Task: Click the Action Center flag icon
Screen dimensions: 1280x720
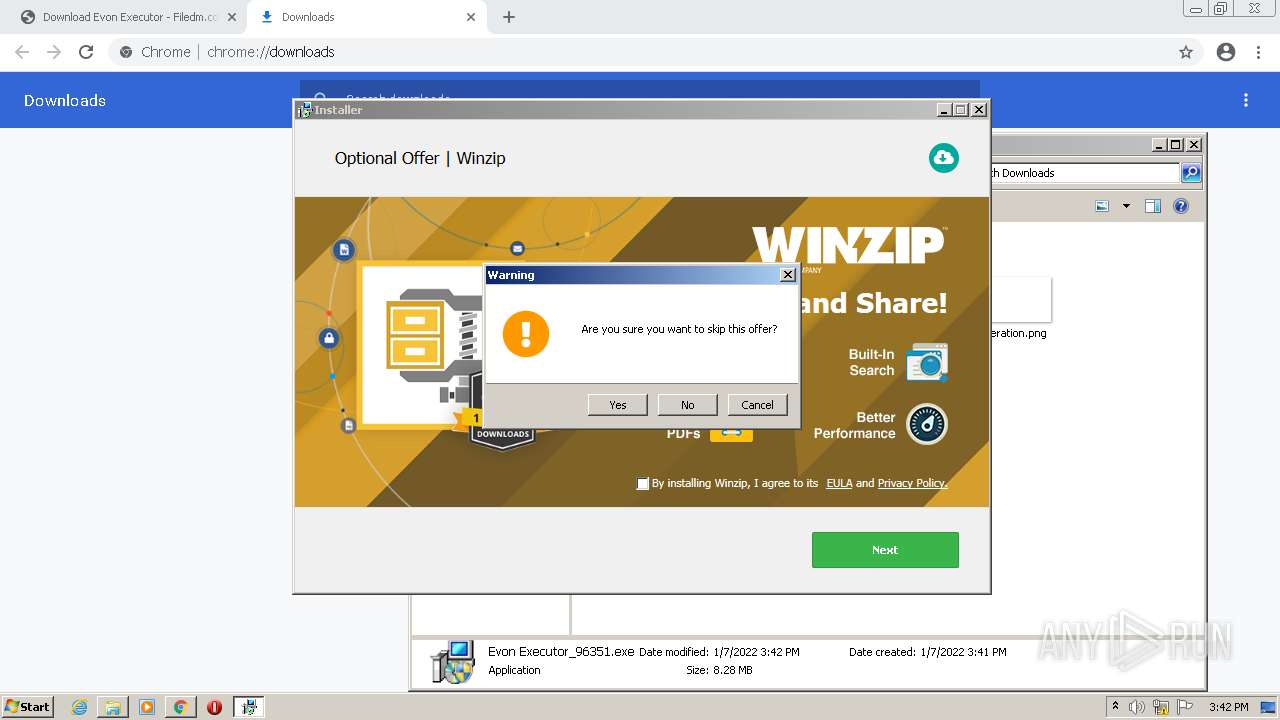Action: (x=1185, y=707)
